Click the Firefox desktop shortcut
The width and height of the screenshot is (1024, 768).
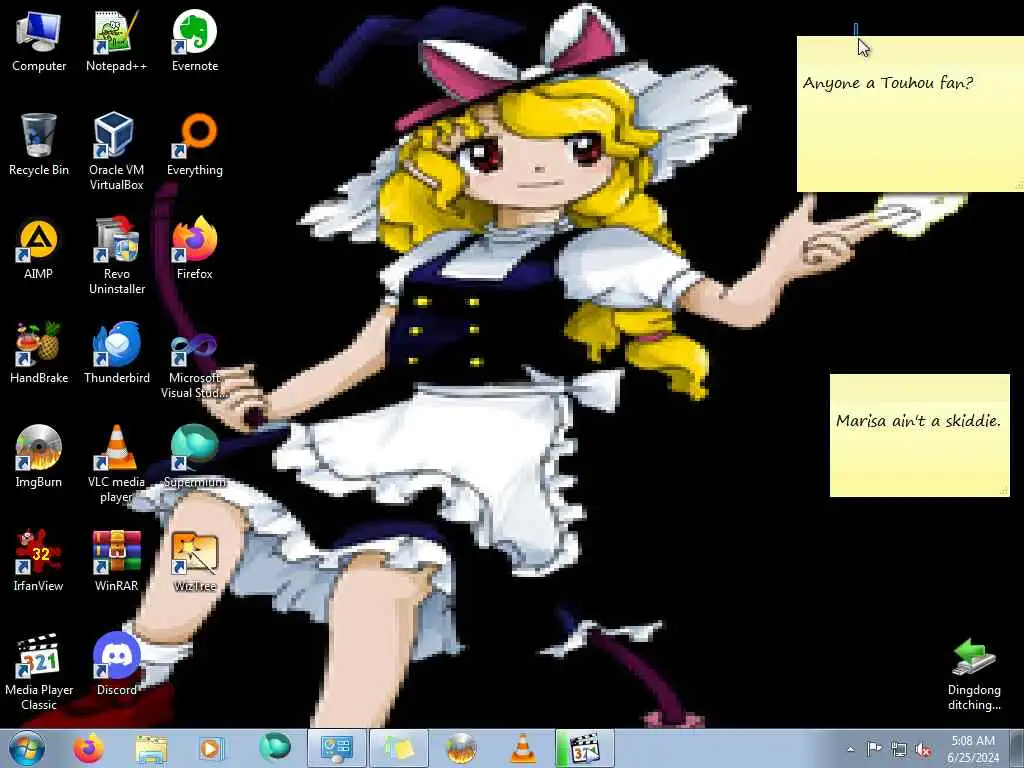[195, 248]
